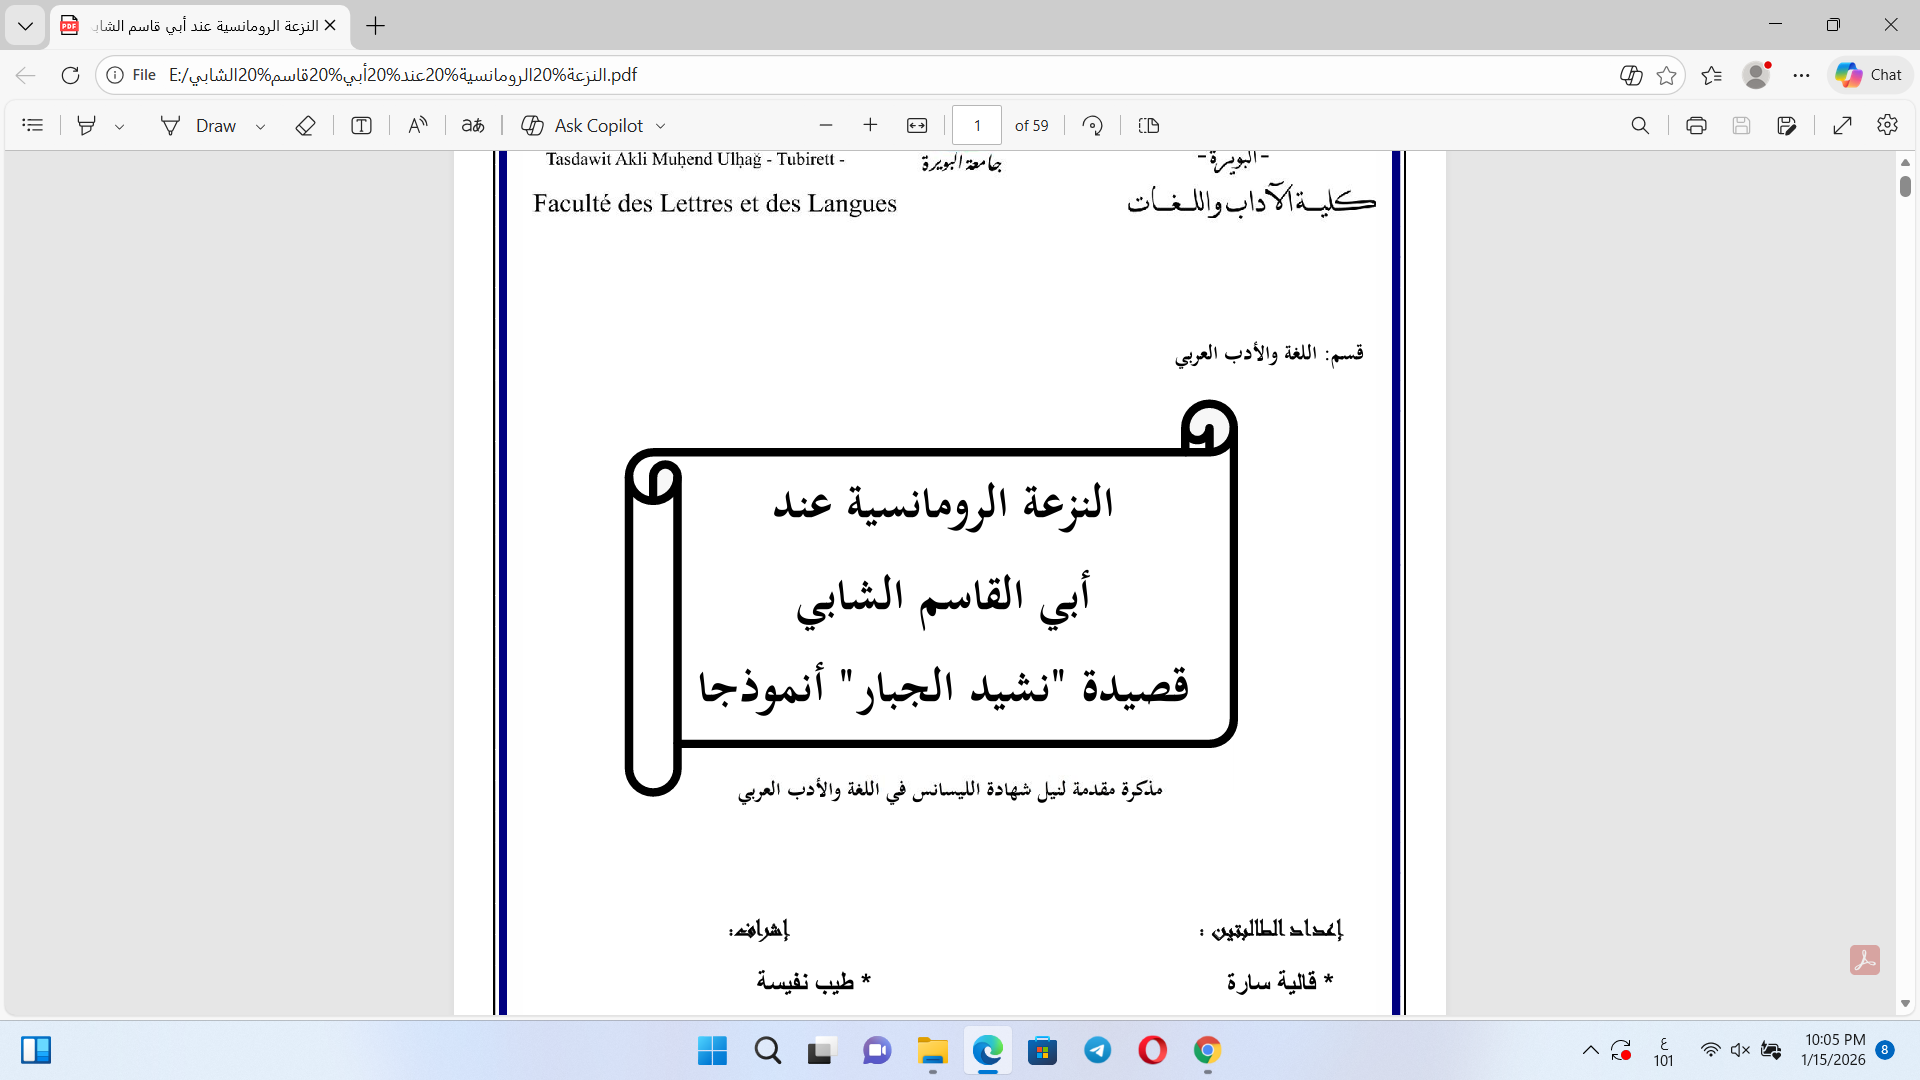
Task: Fit the page to width
Action: click(917, 125)
